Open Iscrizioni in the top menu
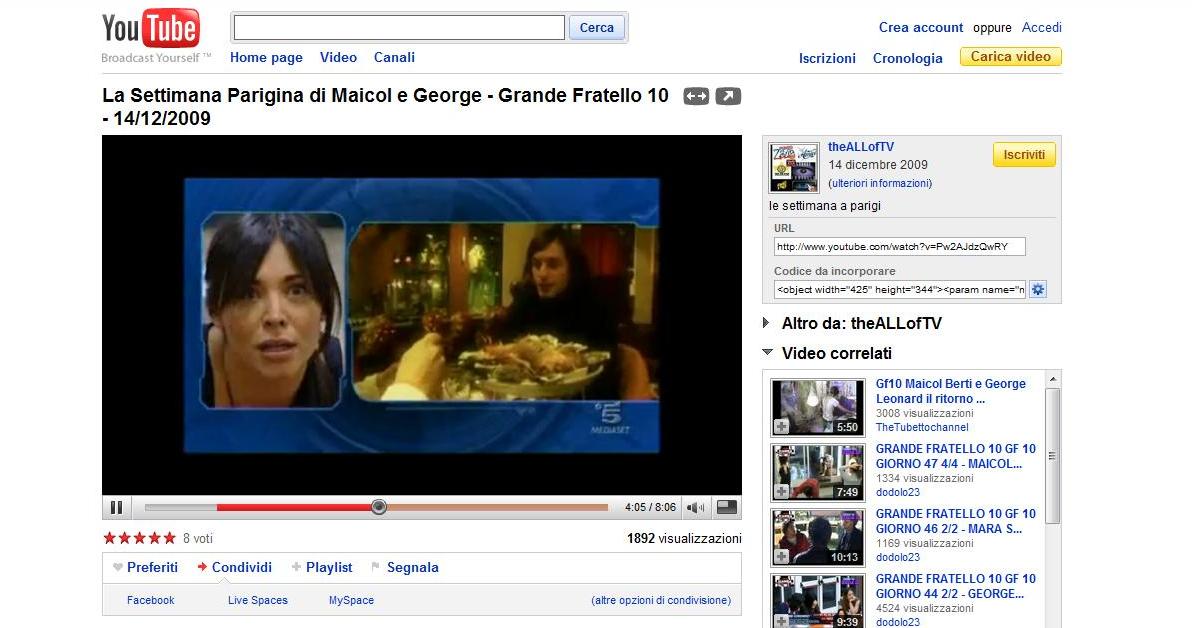1192x628 pixels. 827,59
